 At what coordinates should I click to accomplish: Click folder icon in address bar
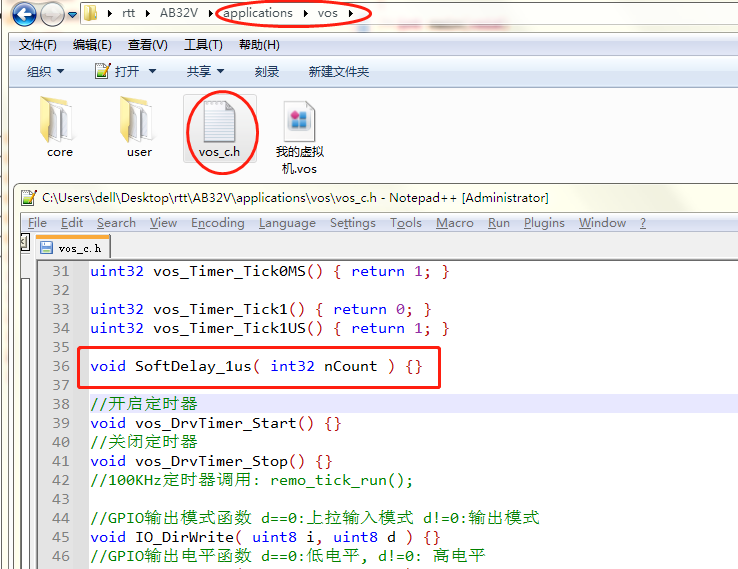(90, 13)
